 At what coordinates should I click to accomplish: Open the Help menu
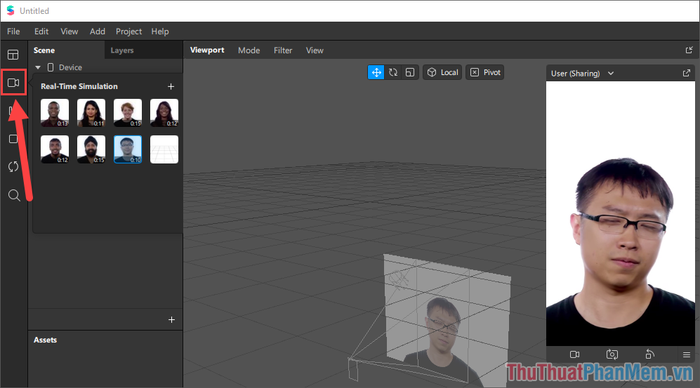[160, 32]
